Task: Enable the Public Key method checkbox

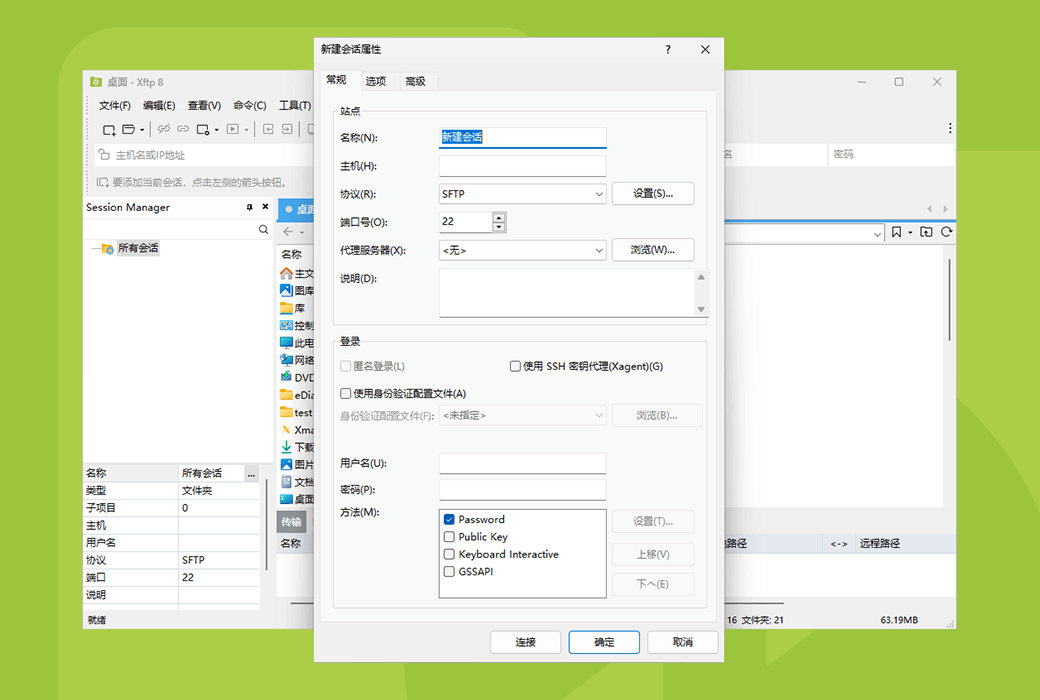Action: click(x=449, y=537)
